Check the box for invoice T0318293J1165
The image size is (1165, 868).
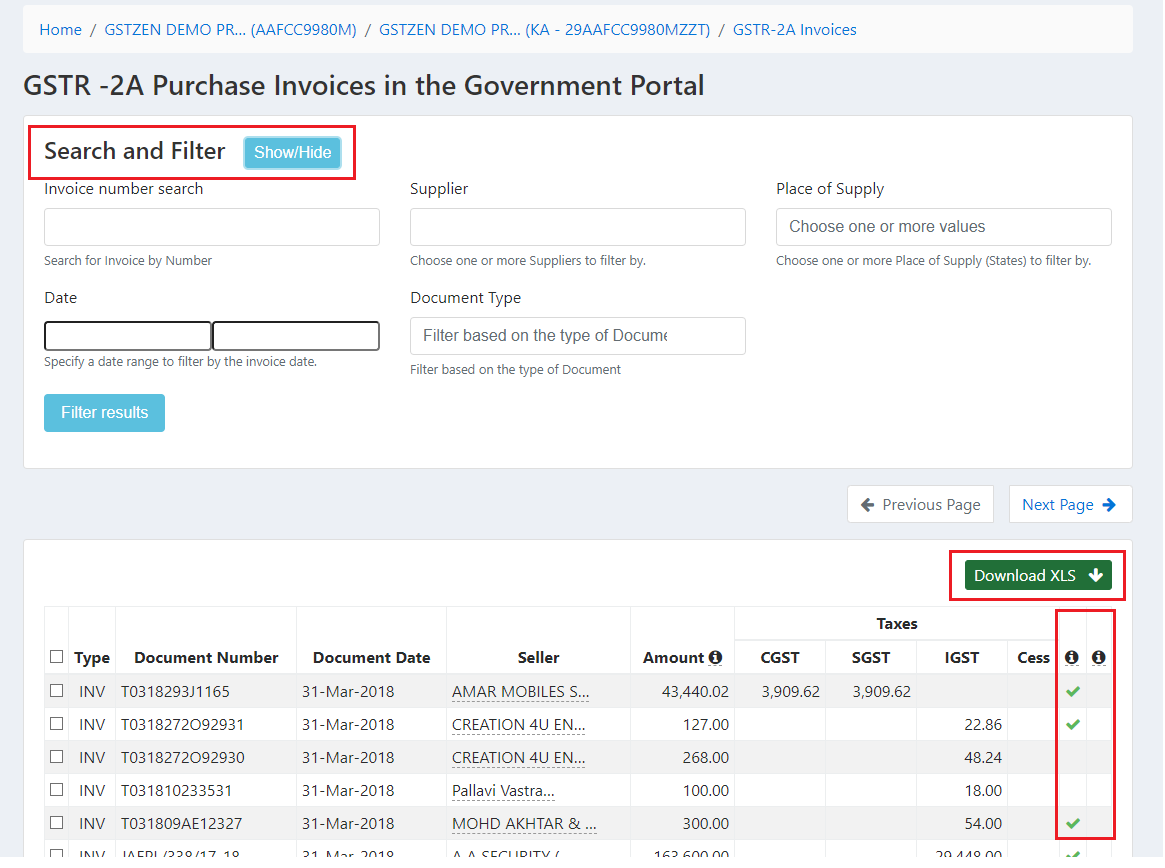[56, 690]
